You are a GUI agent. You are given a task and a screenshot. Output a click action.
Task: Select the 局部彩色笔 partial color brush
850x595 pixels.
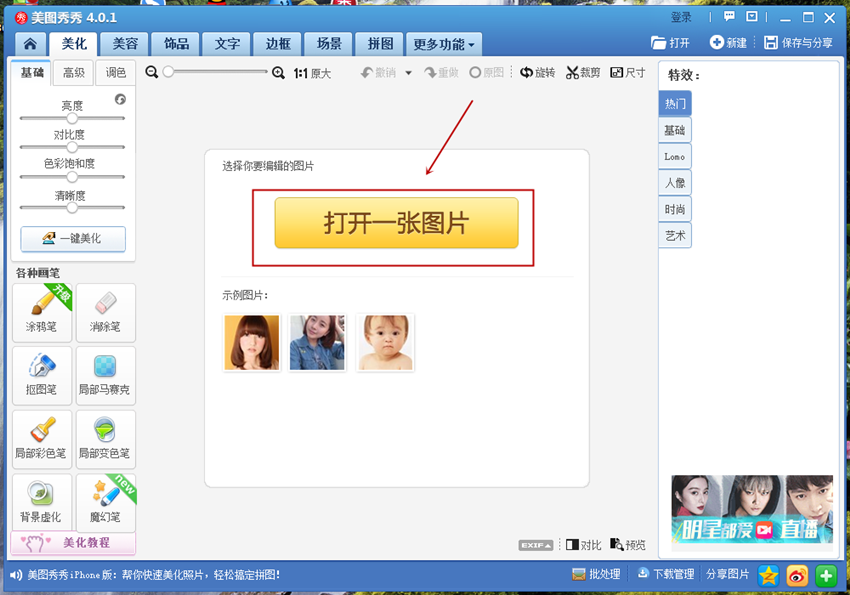[42, 439]
